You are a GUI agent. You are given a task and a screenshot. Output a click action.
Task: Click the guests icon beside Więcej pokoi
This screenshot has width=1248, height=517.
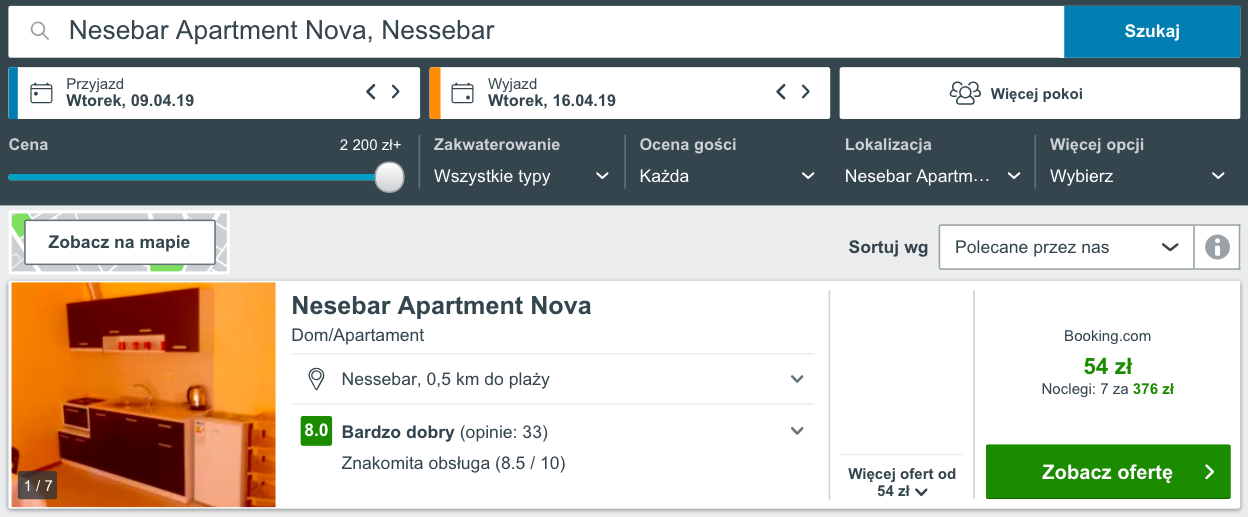[x=965, y=93]
